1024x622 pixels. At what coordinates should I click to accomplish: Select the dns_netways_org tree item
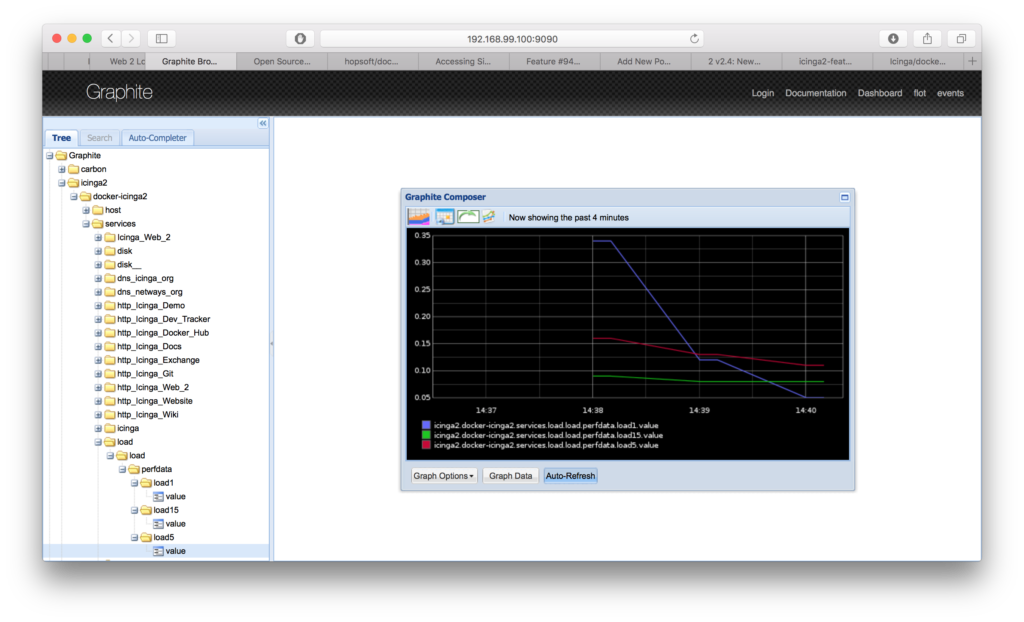pos(150,292)
